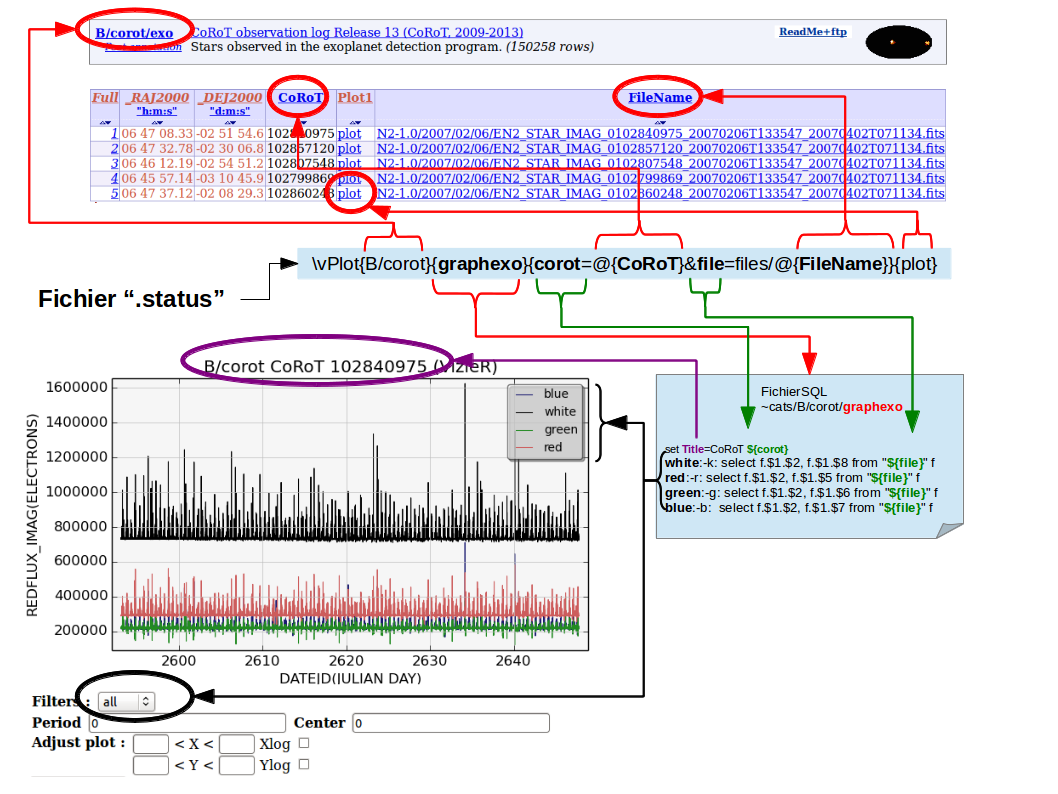Enable the Ylog checkbox
The height and width of the screenshot is (794, 1058).
pos(304,764)
